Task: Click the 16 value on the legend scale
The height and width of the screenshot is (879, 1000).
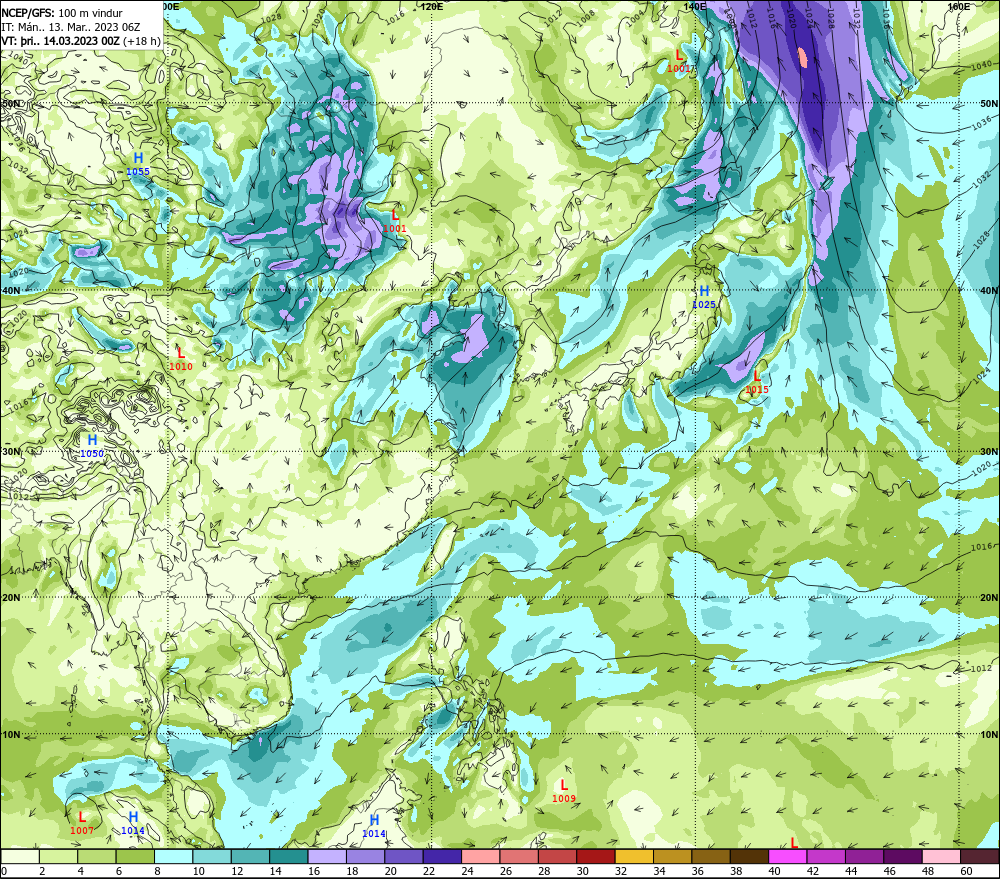Action: 314,871
